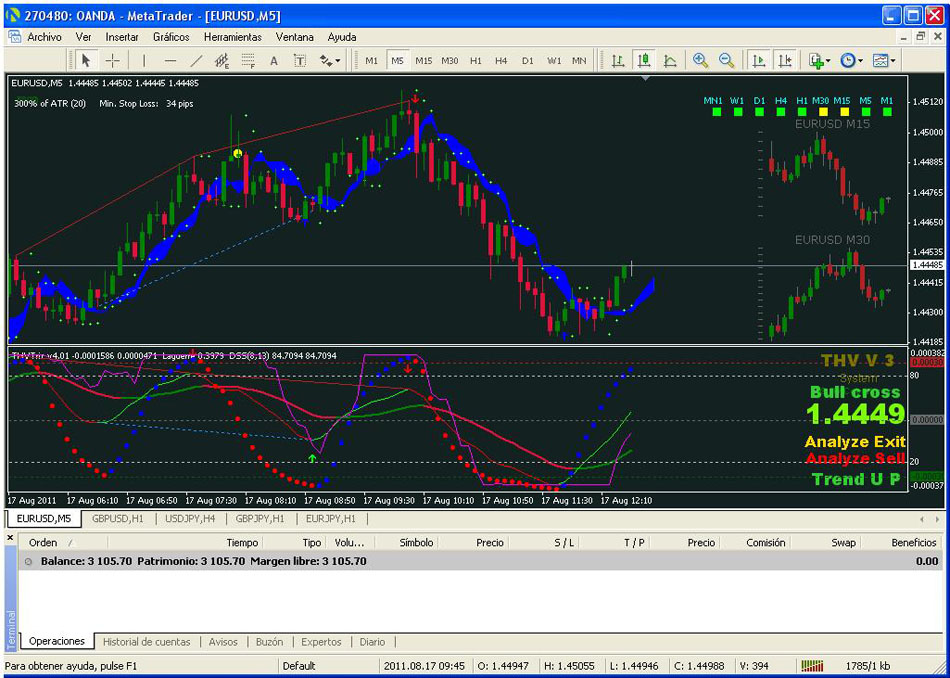Switch chart to candlestick mode
The height and width of the screenshot is (678, 950).
point(644,60)
